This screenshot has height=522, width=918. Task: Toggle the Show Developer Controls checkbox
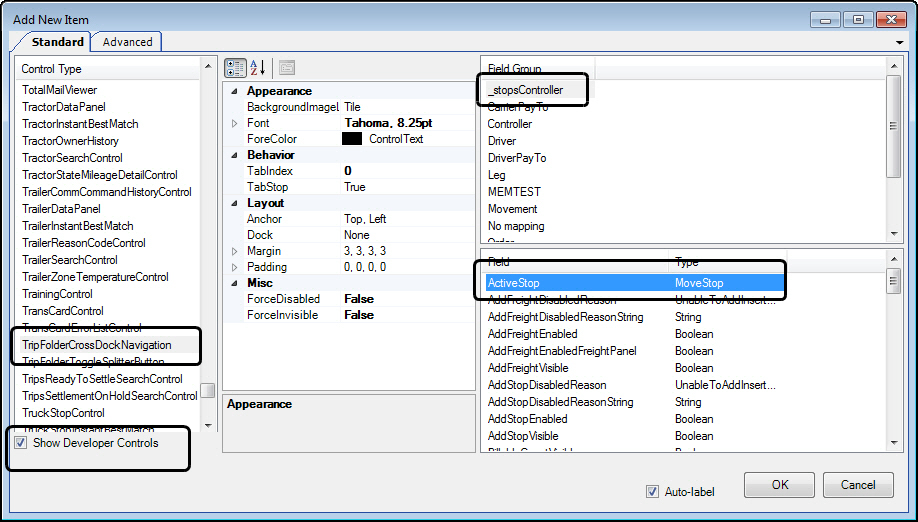[x=21, y=443]
